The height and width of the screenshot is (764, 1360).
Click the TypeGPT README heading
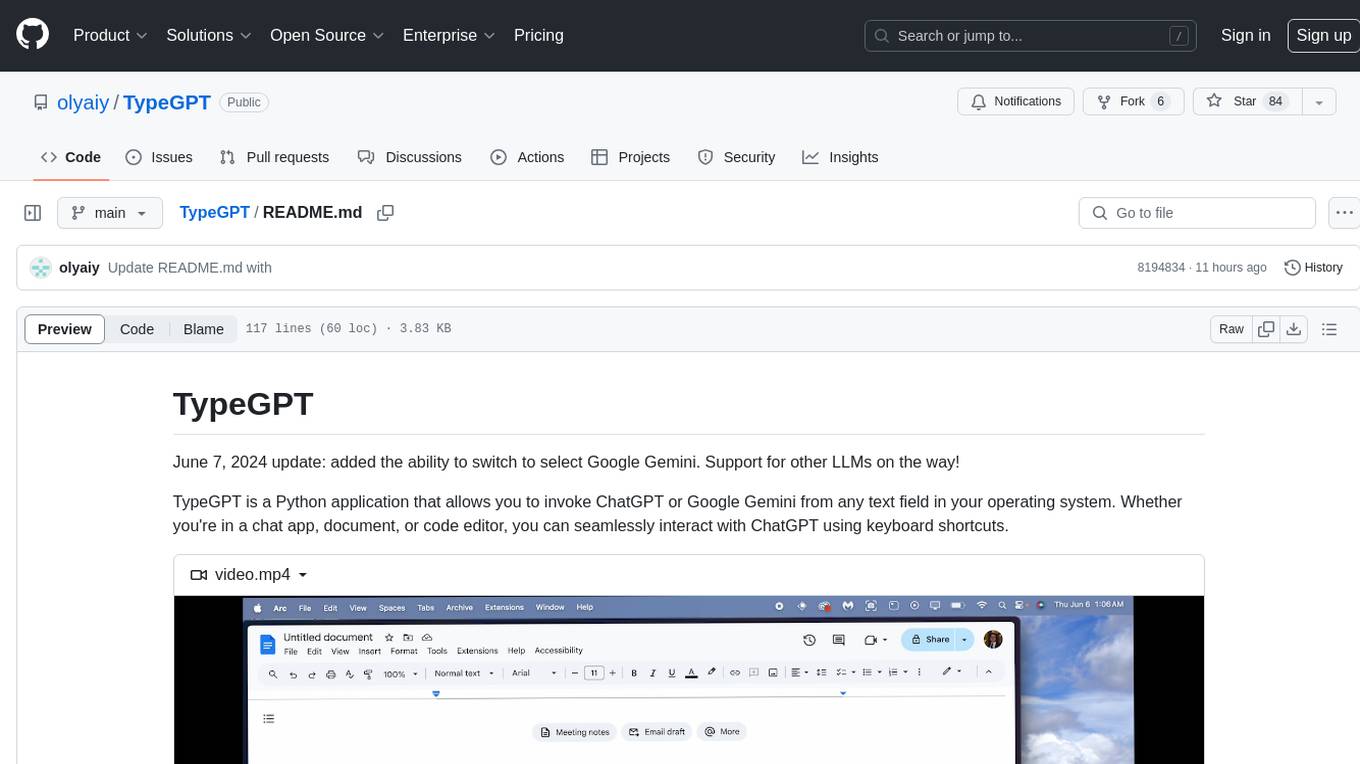243,404
